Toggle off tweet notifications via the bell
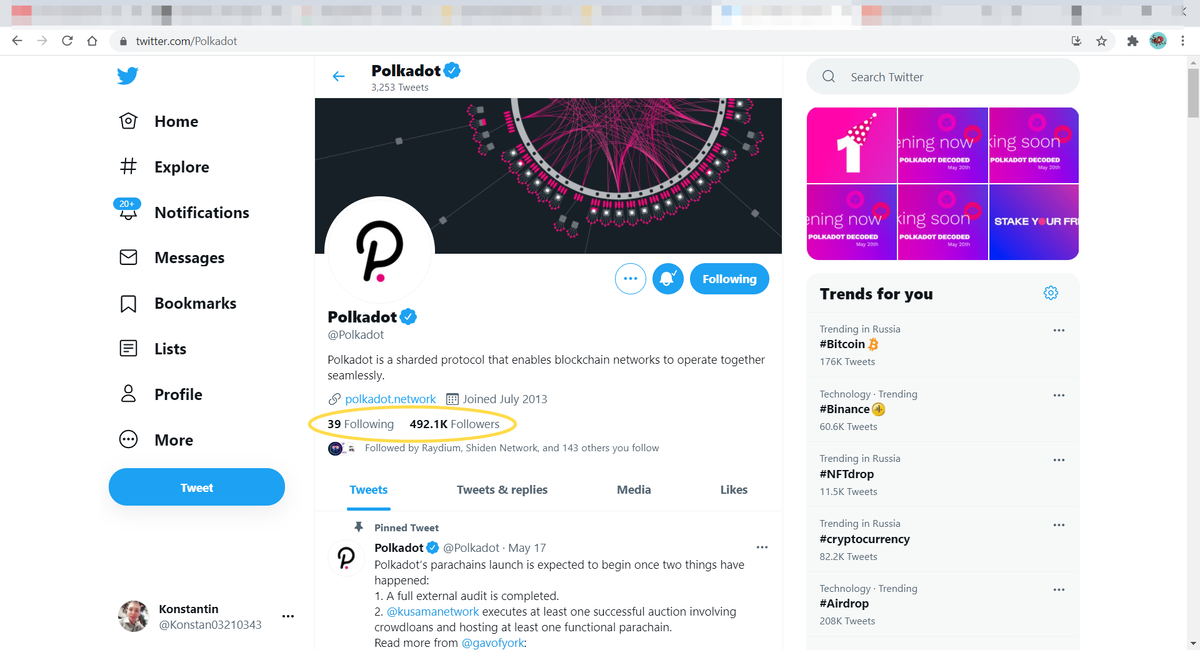The image size is (1200, 650). tap(667, 279)
